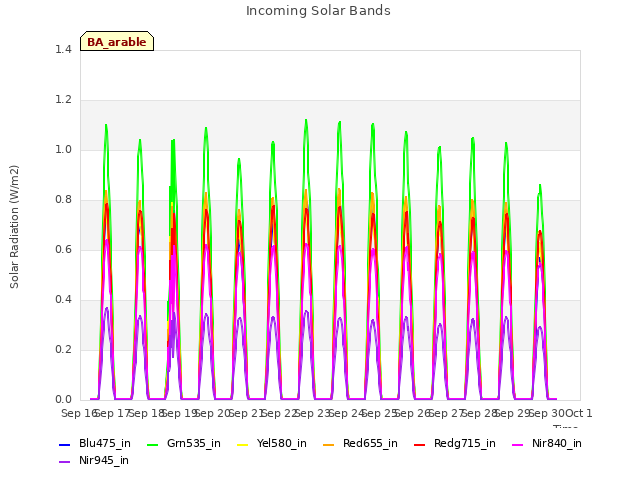Click the 1.4 y-axis tick label
640x480 pixels.
point(63,49)
